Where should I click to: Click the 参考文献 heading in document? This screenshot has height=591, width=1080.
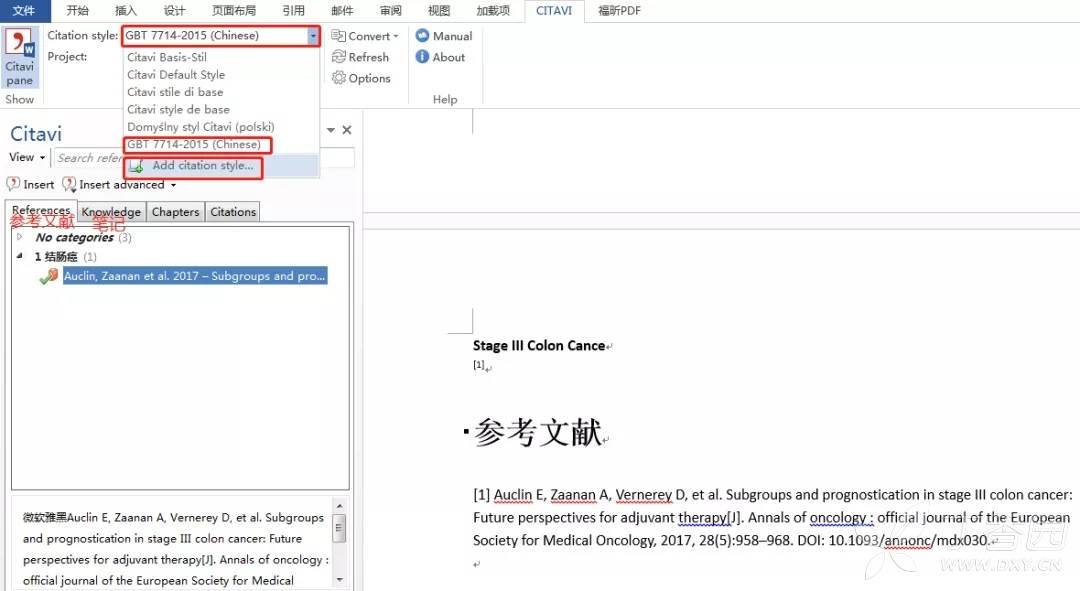537,433
